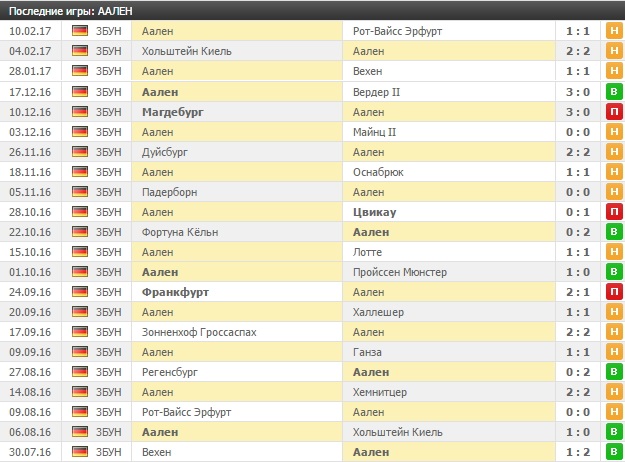Open Хольштейн Киель home team on 04.02.17

coord(187,51)
